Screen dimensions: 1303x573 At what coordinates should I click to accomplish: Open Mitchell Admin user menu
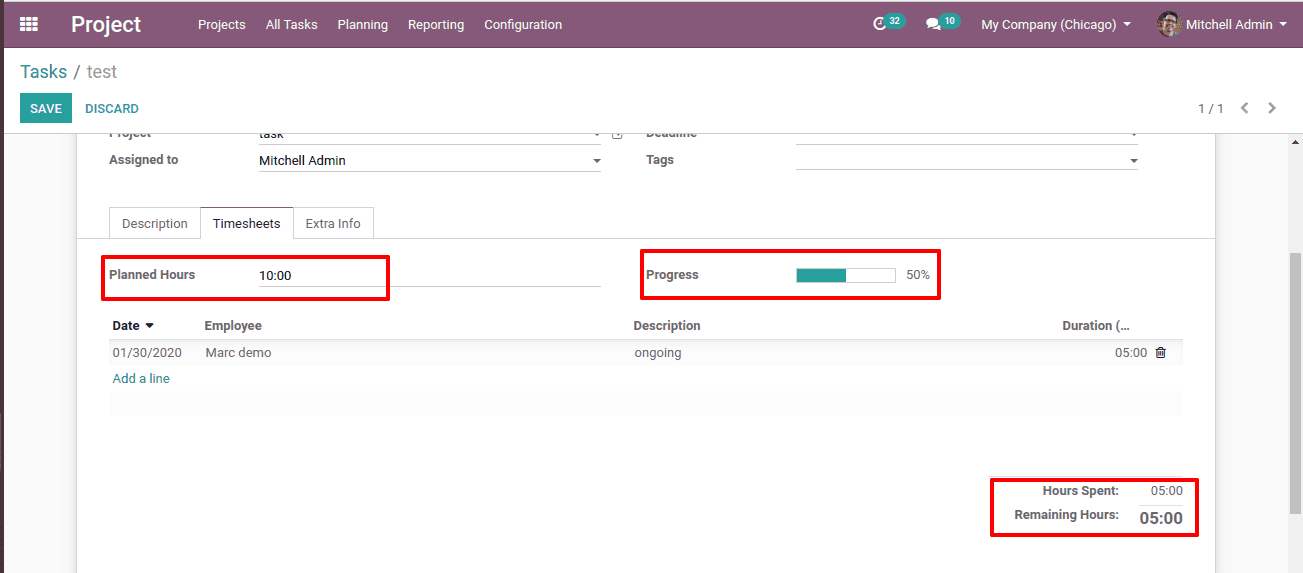1222,24
